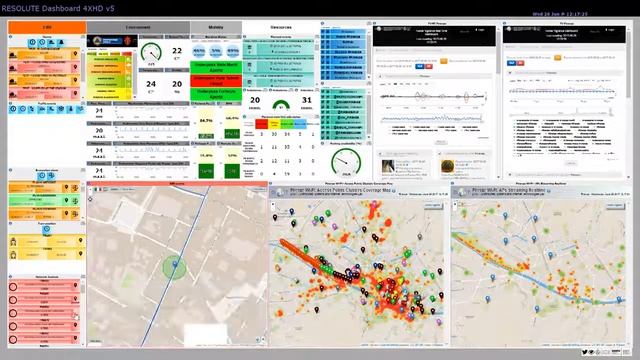Collapse the chart section in the left Twitter panel
This screenshot has width=640, height=360.
point(380,76)
